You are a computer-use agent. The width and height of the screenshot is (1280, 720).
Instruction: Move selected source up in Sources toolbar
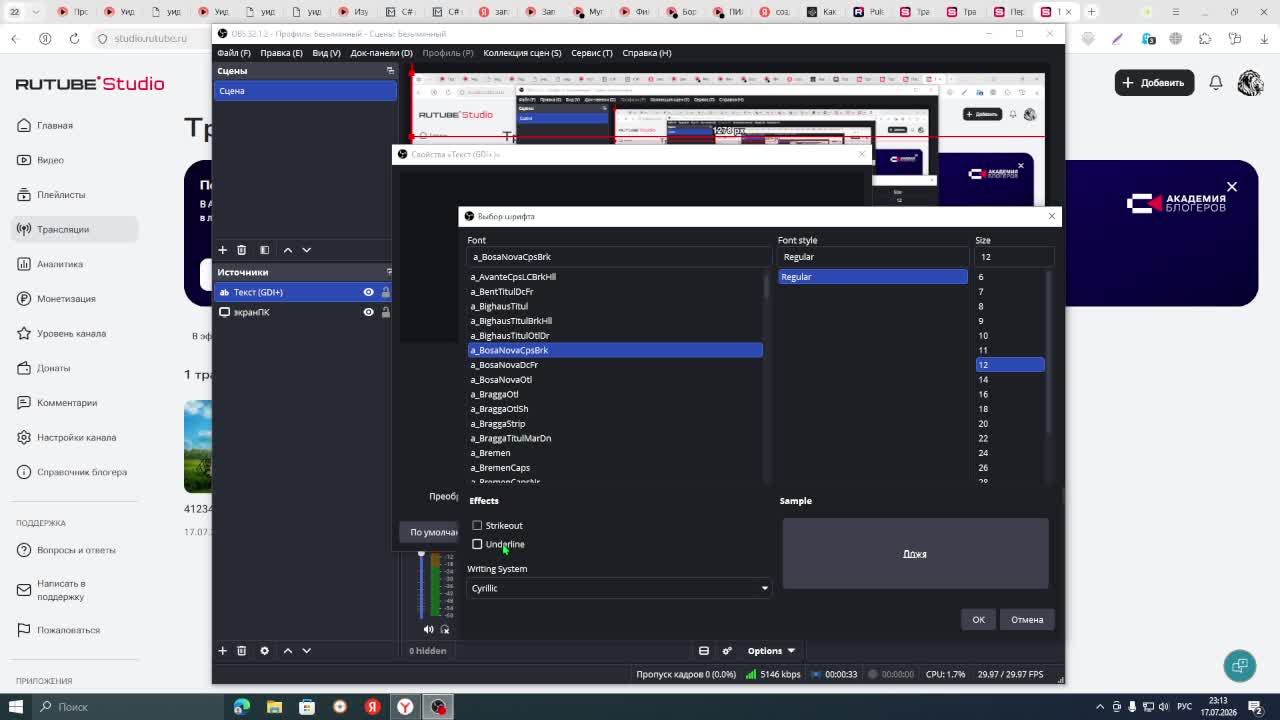click(x=287, y=651)
